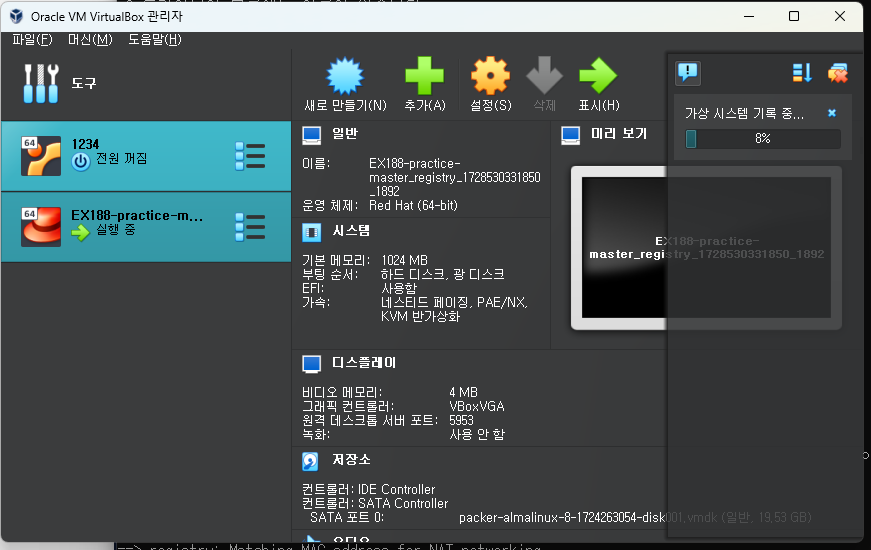
Task: Click the Red Hat (64-bit) OS value
Action: coord(413,206)
